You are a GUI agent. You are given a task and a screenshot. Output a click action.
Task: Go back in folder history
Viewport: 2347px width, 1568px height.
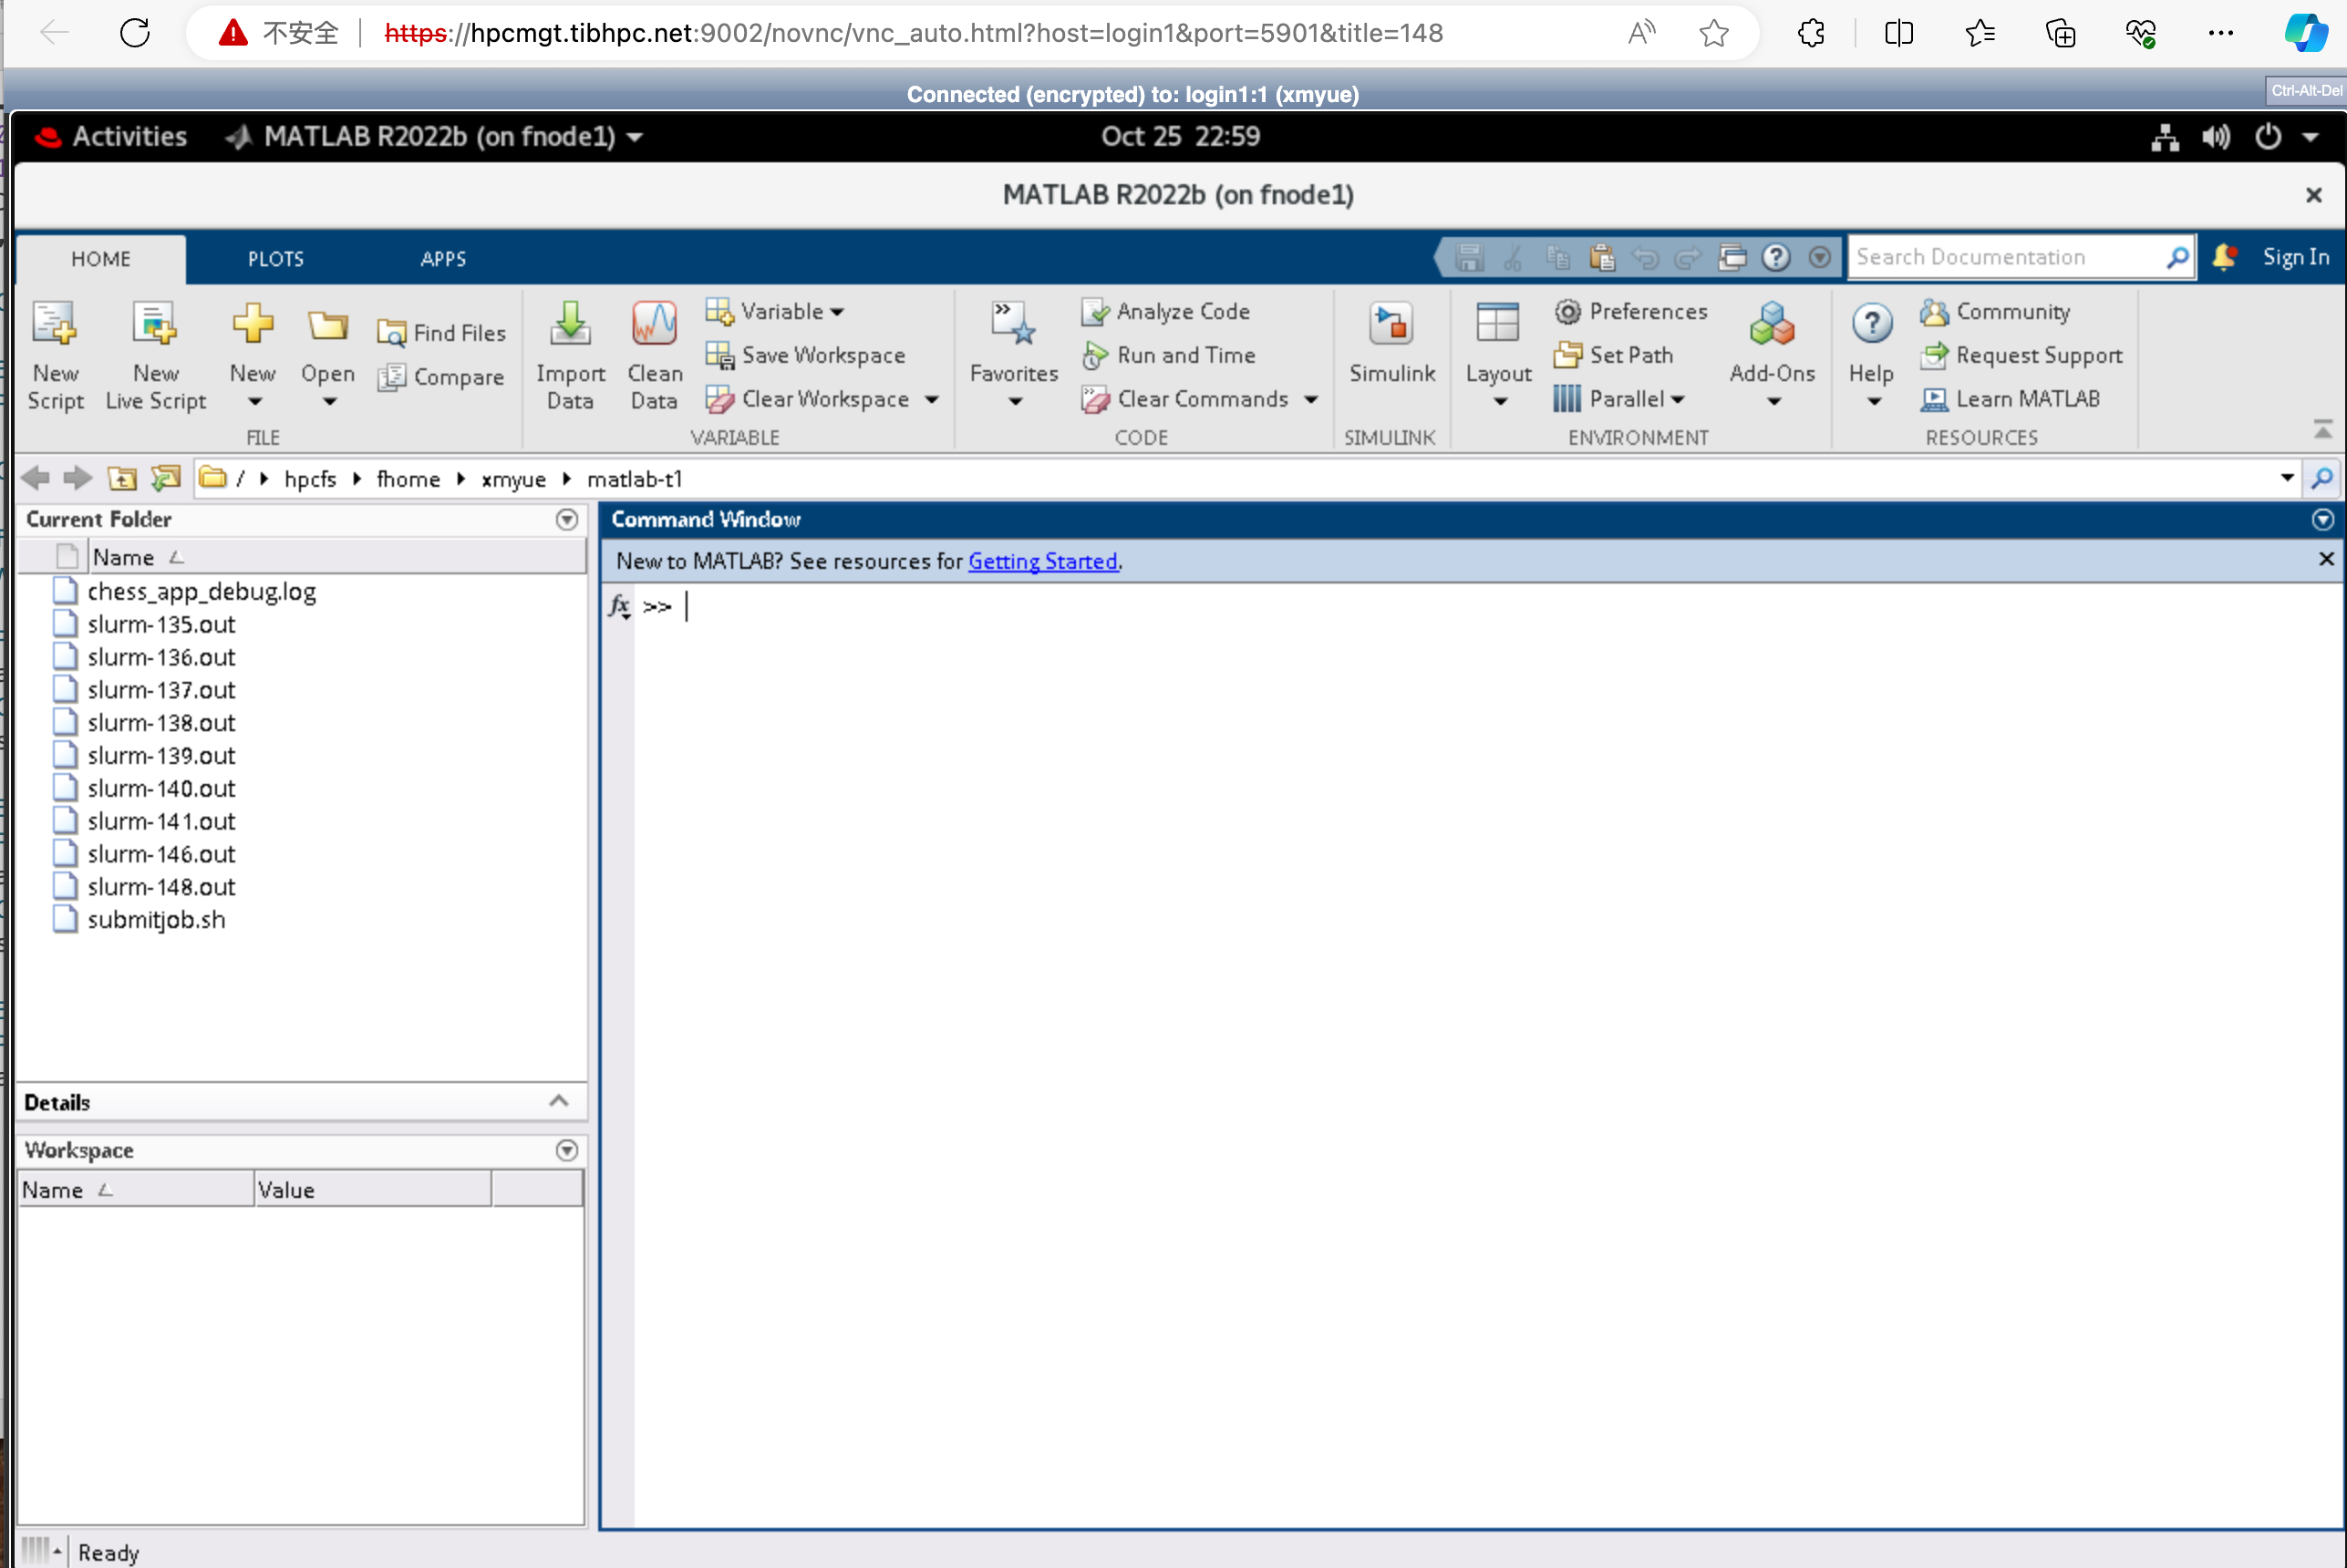tap(35, 479)
